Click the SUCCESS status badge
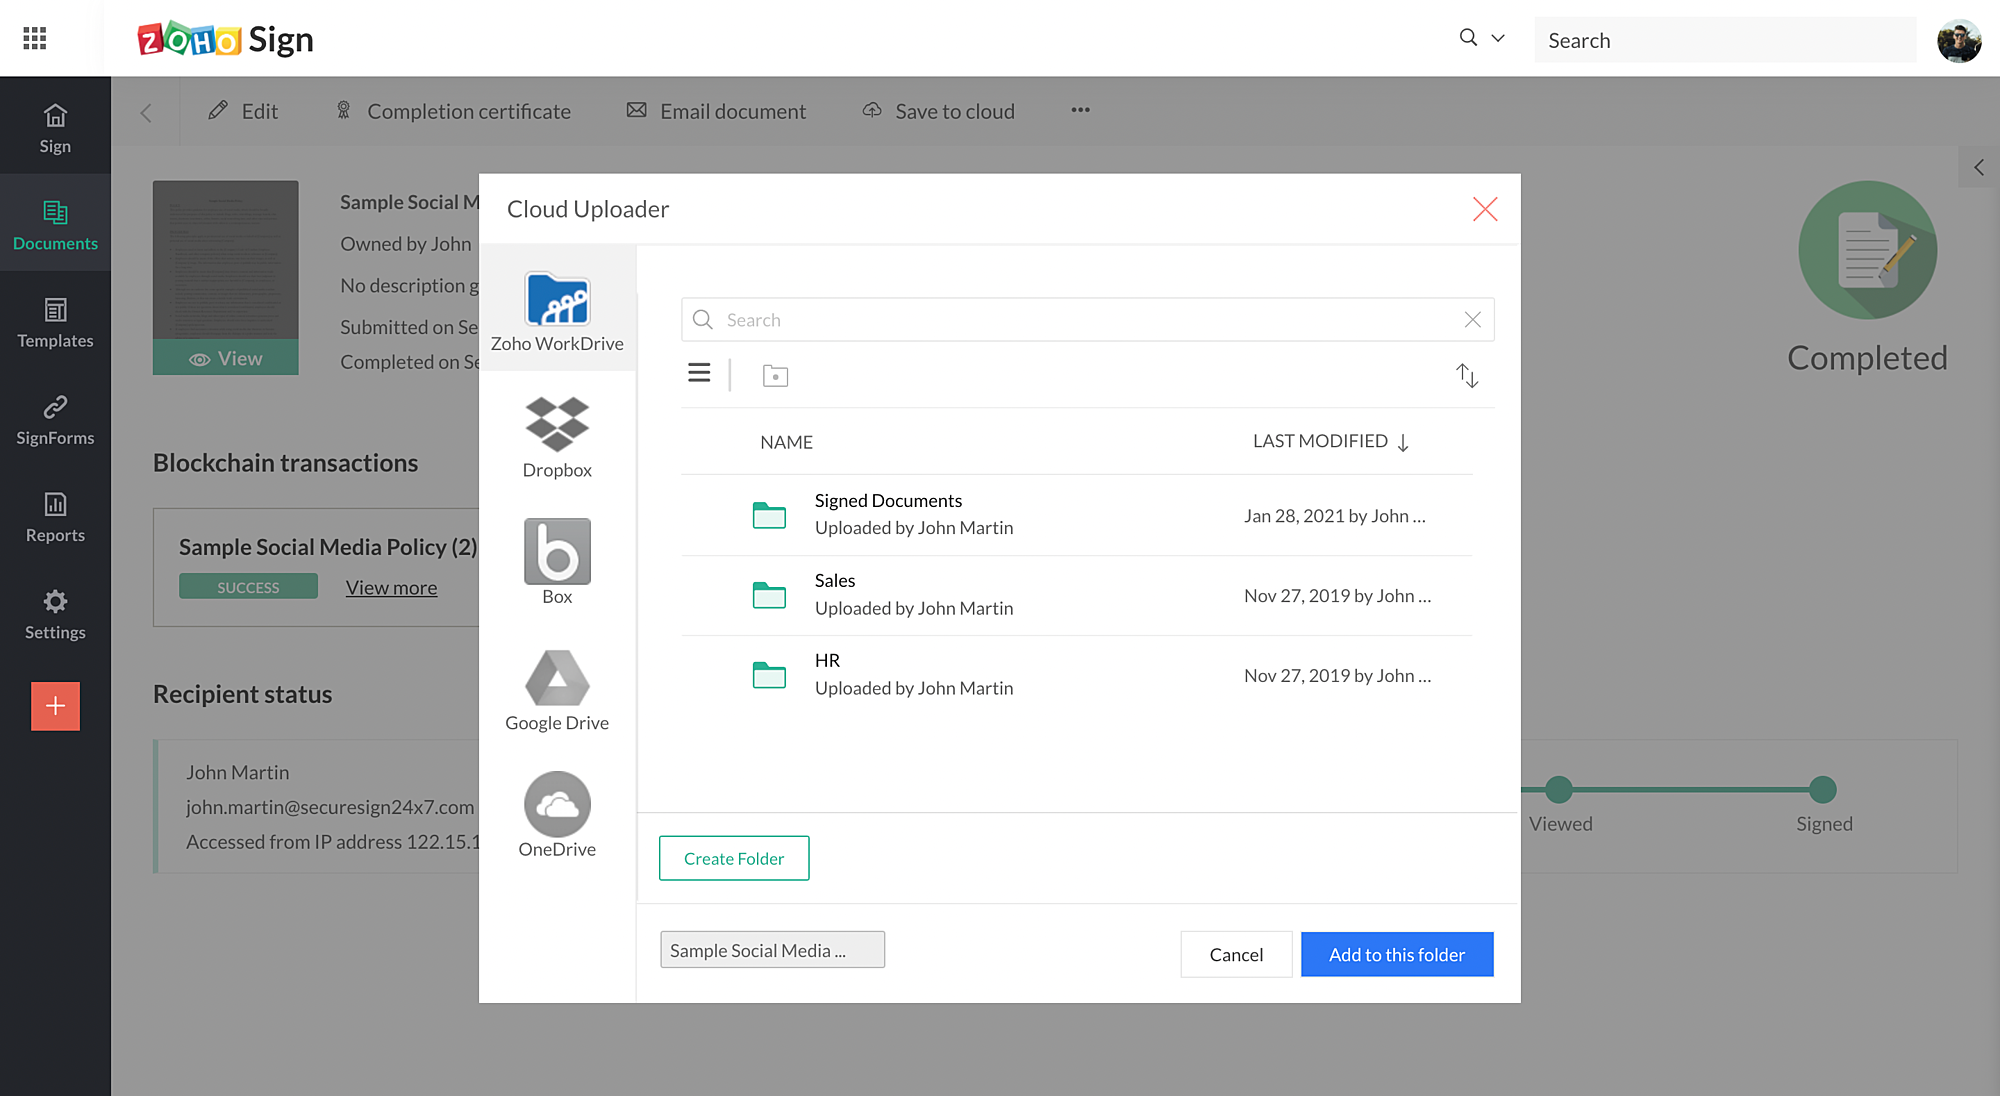 [x=248, y=586]
